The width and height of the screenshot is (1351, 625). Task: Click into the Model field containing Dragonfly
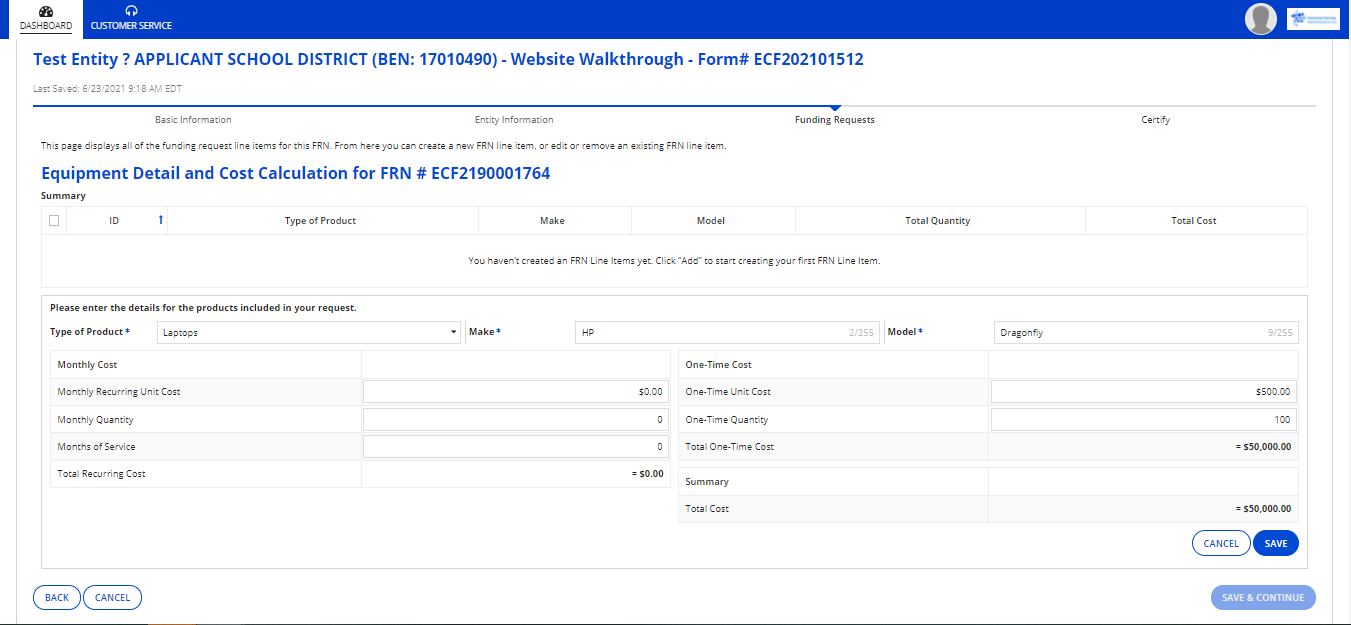point(1145,333)
